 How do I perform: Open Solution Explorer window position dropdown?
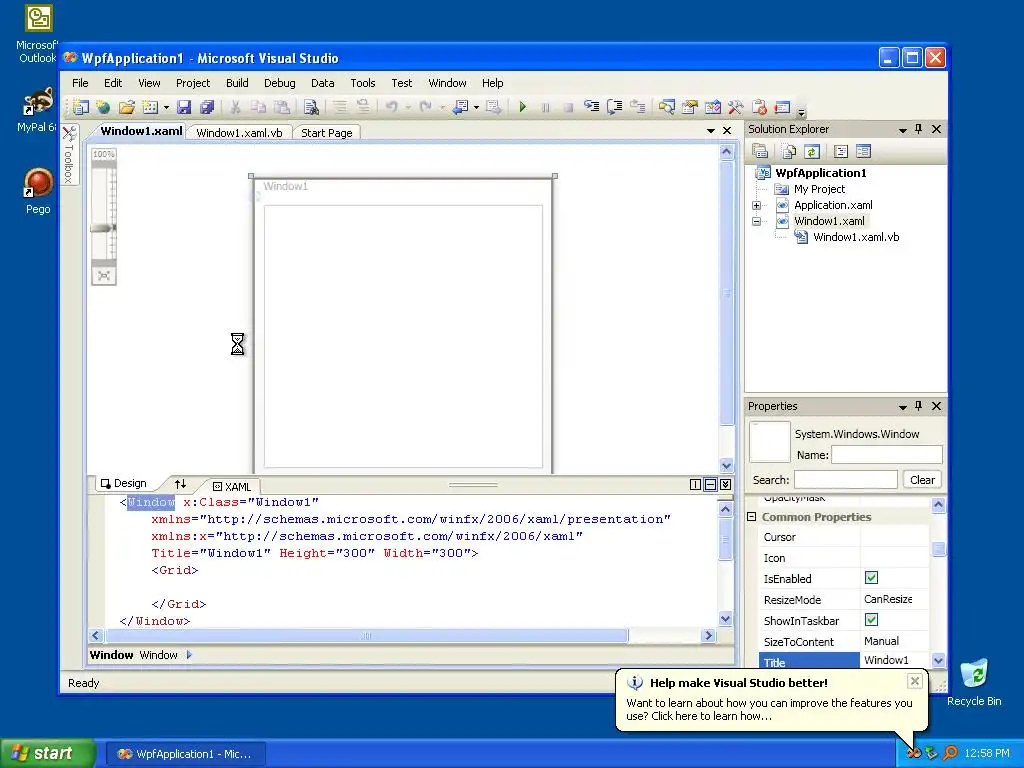[x=903, y=130]
